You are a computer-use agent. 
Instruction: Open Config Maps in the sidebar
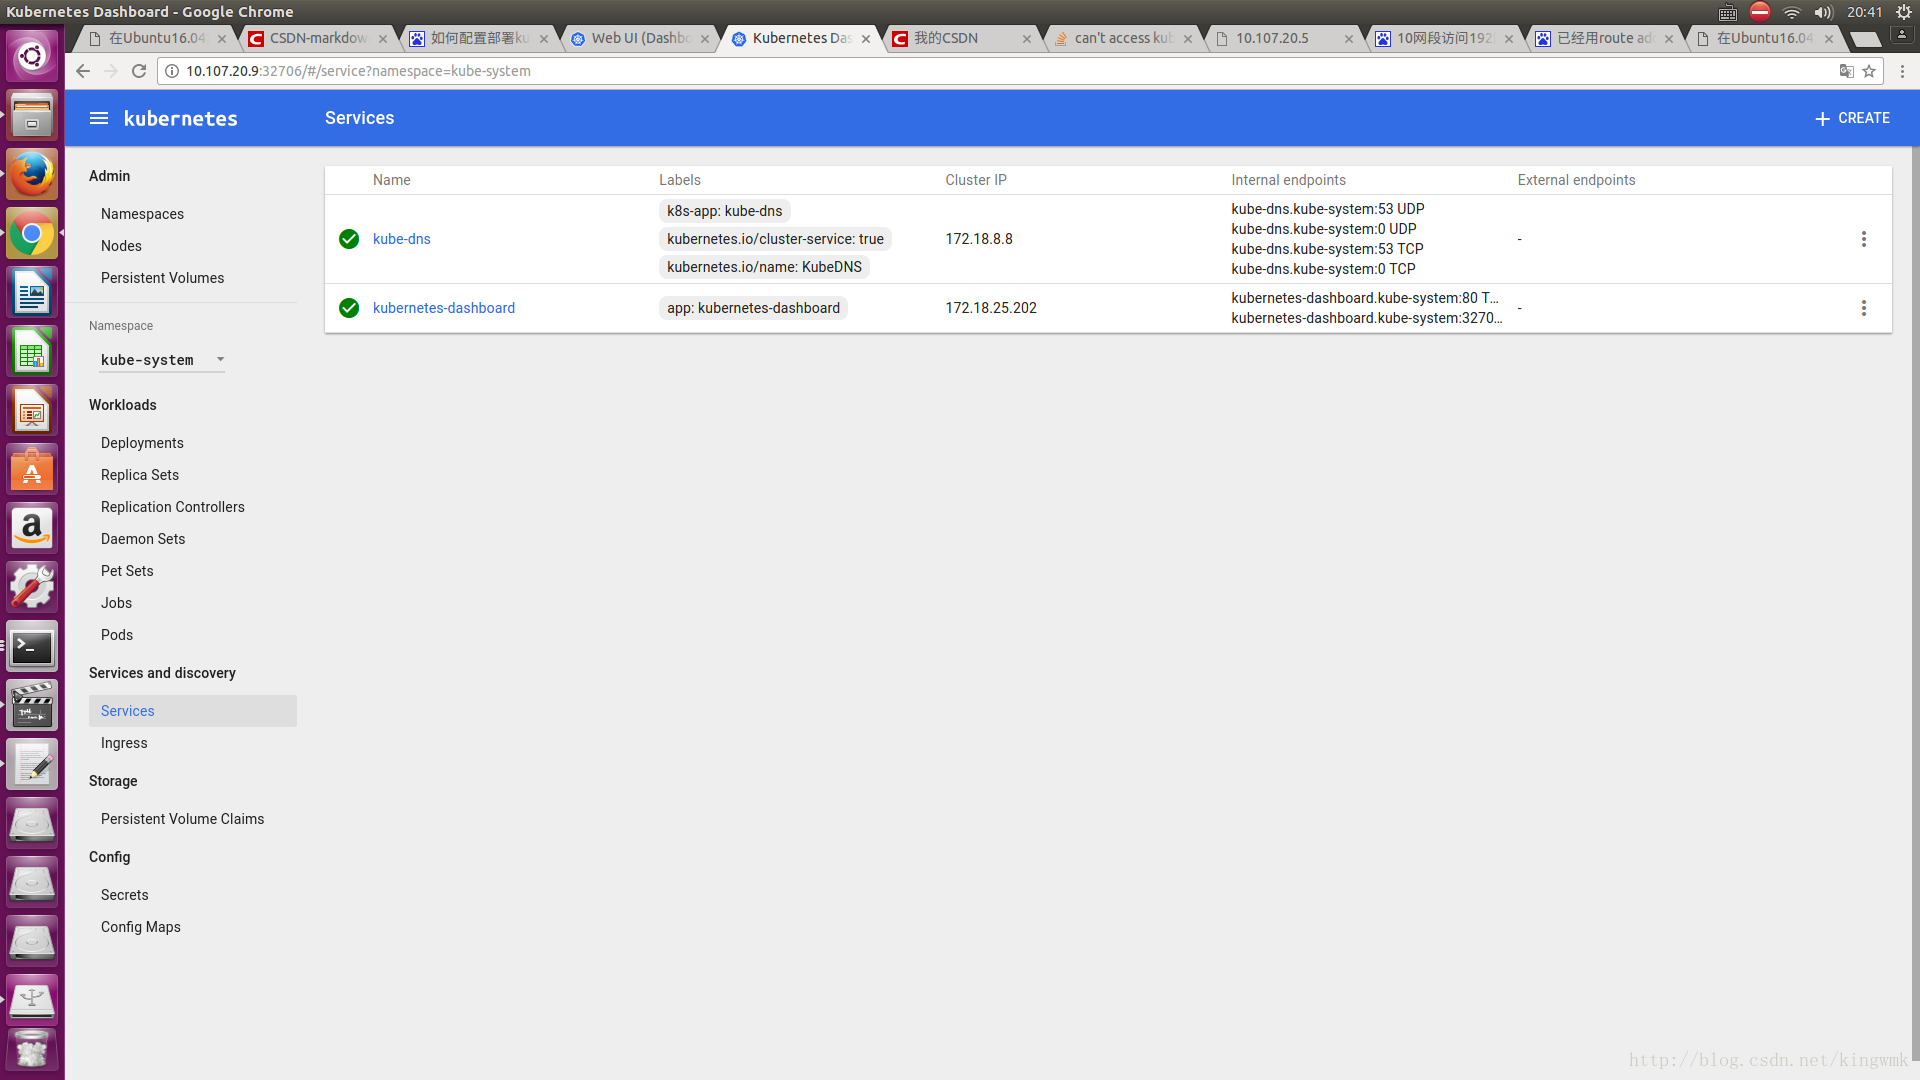[x=140, y=927]
